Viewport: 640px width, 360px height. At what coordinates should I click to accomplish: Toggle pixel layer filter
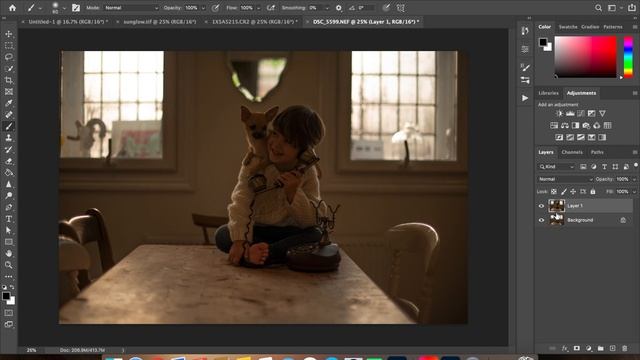[583, 167]
